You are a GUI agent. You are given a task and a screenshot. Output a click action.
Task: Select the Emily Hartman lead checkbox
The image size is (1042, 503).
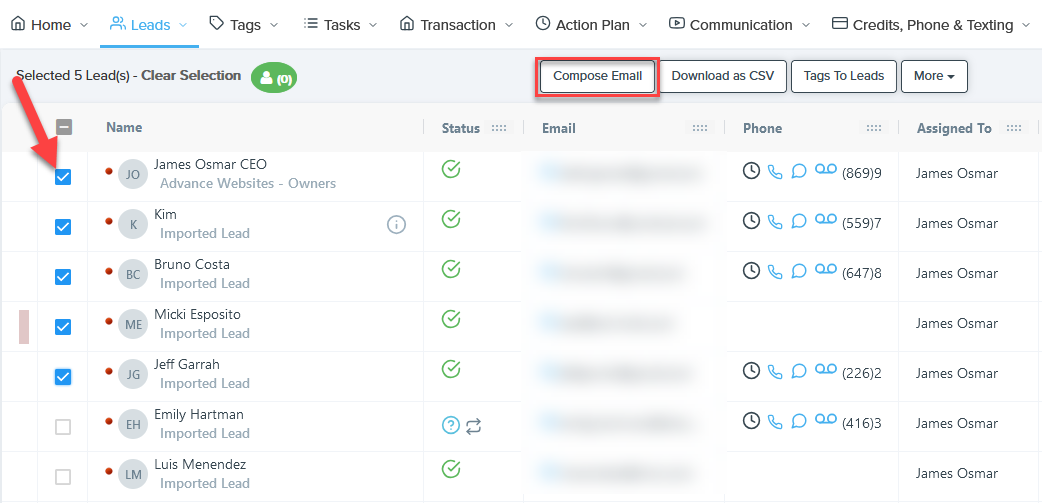point(63,427)
